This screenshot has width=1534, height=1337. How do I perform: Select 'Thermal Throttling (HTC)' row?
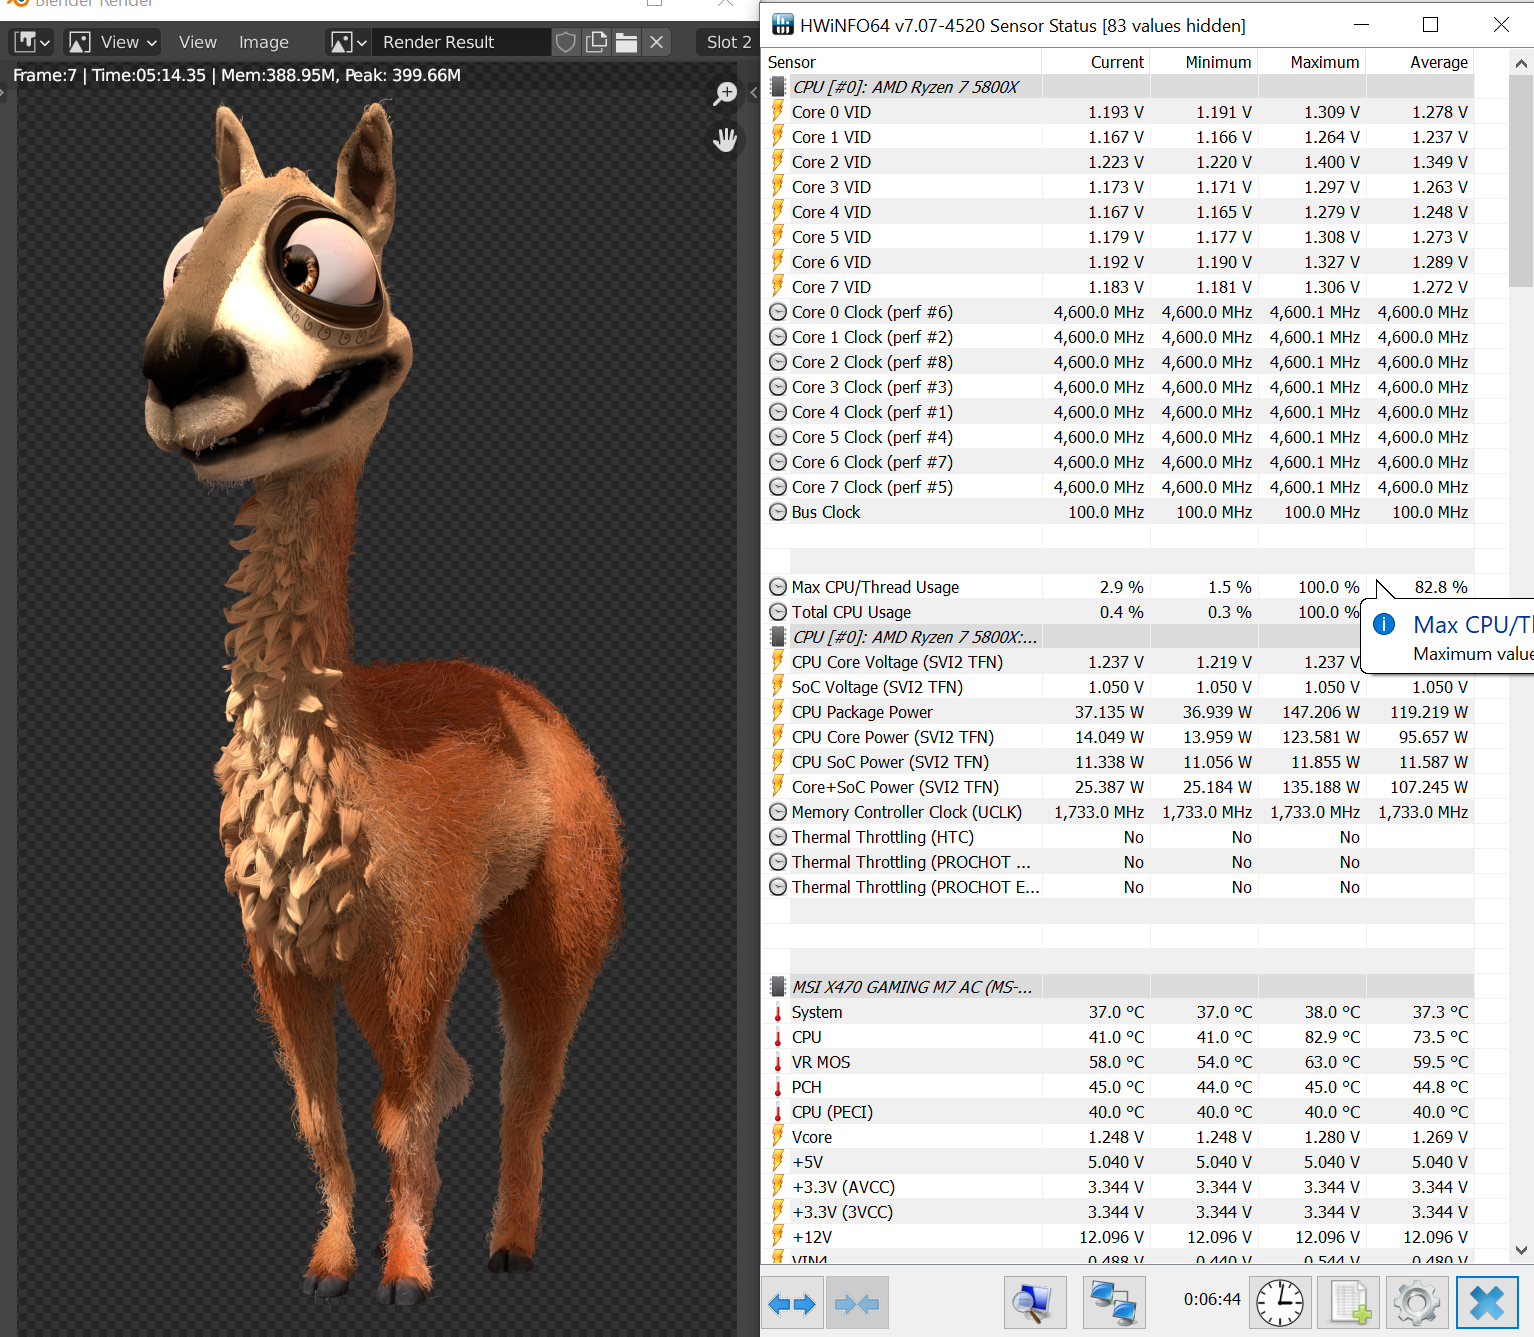1118,837
